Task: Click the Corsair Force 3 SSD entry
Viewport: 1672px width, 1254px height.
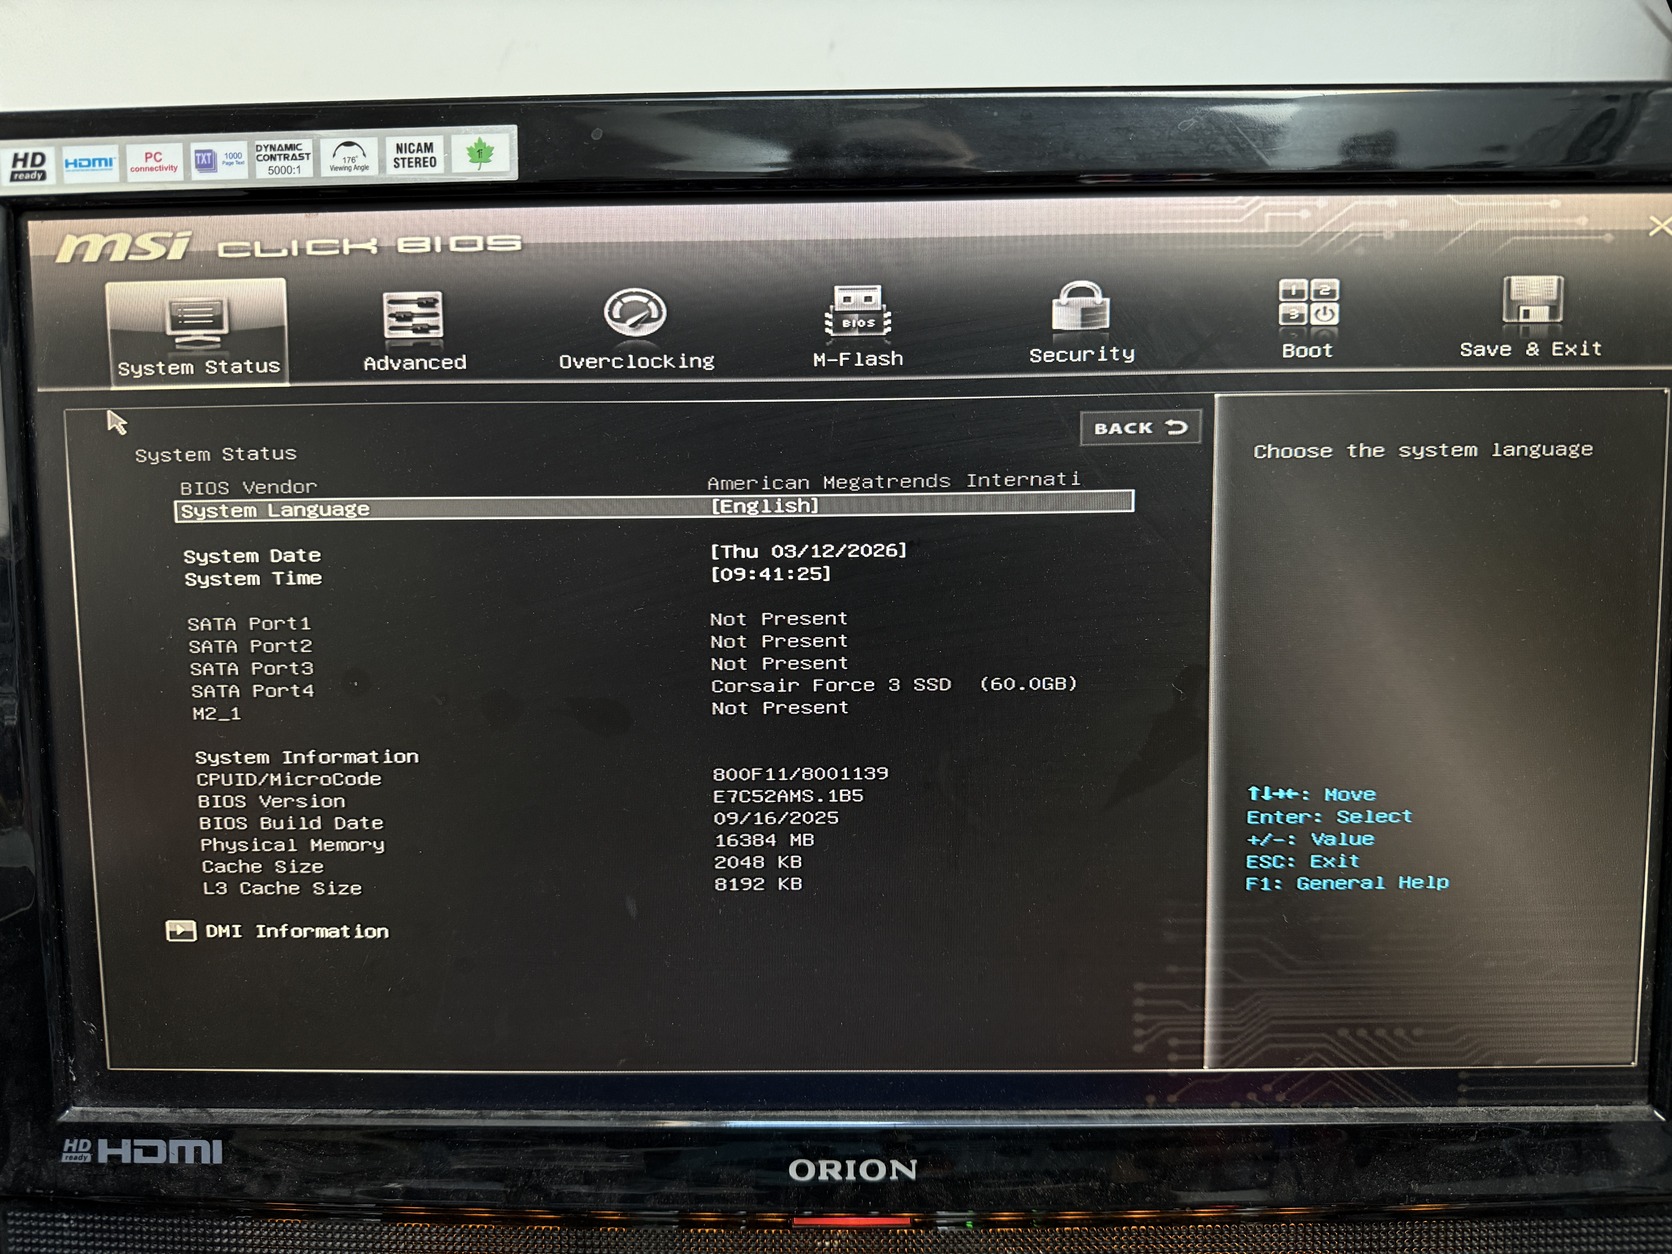Action: coord(894,685)
